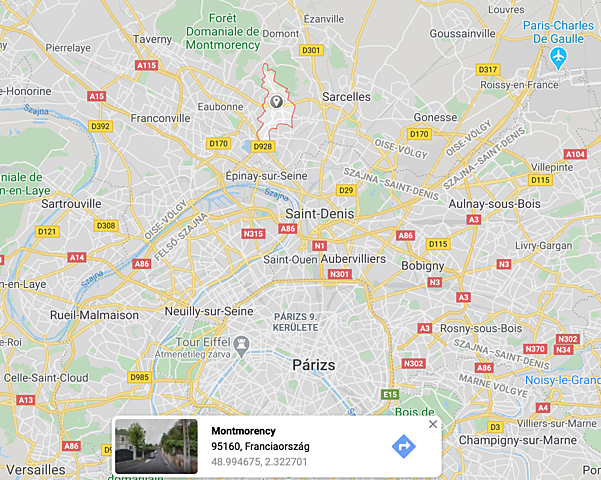Image resolution: width=601 pixels, height=480 pixels.
Task: Click the Paris-Charles De Gaulle airport icon
Action: pyautogui.click(x=558, y=58)
